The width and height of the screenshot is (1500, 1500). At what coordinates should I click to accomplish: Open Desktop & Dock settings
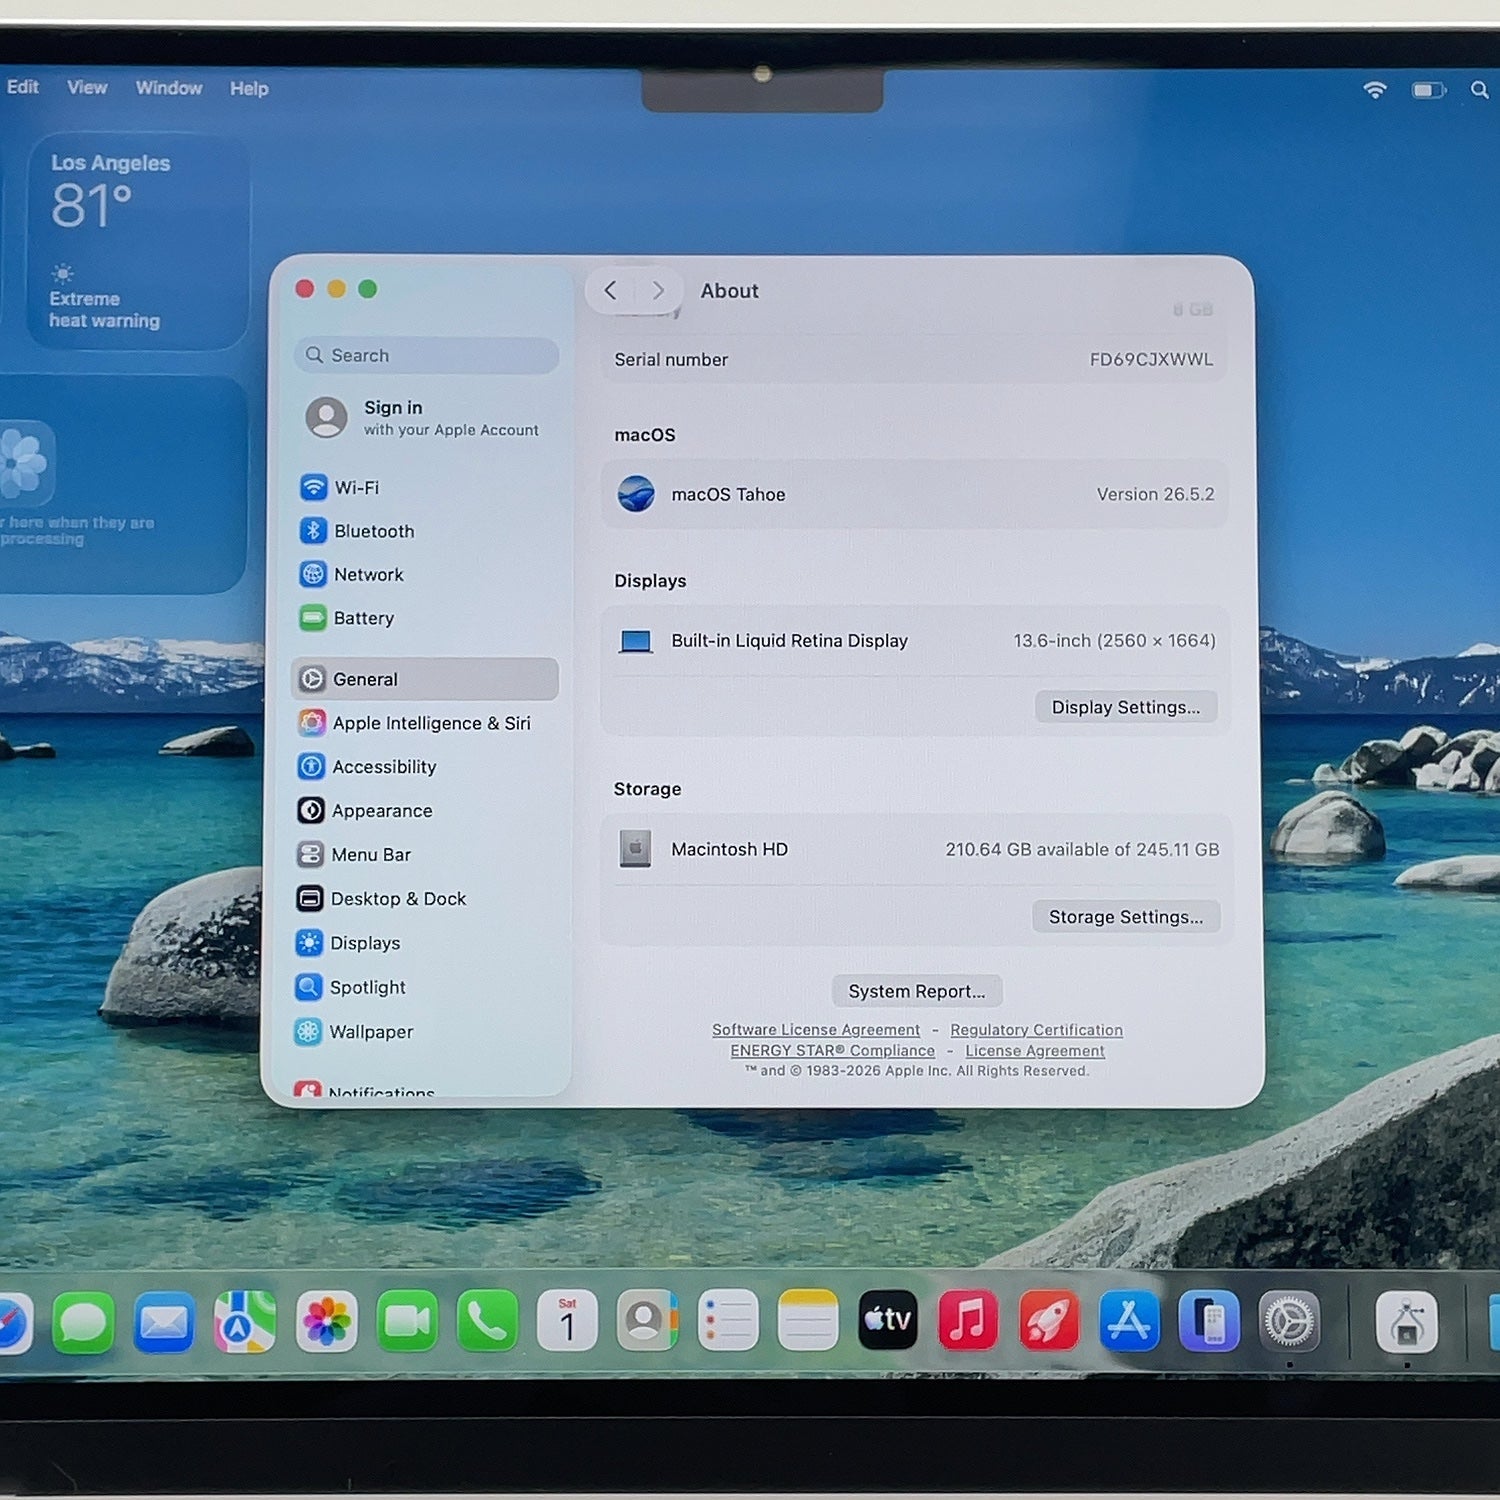(x=425, y=899)
